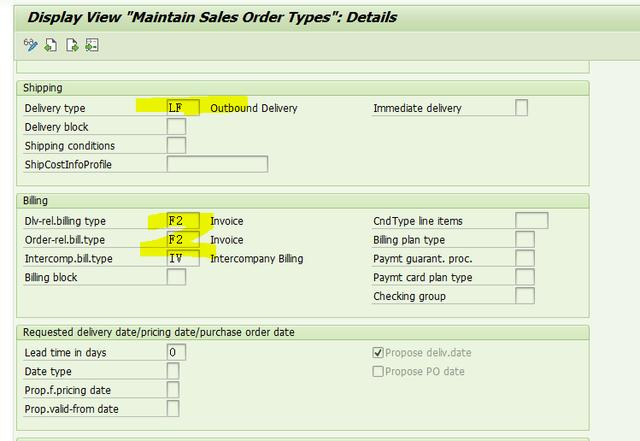Click the Delivery block field
Screen dimensions: 640x441
coord(176,127)
